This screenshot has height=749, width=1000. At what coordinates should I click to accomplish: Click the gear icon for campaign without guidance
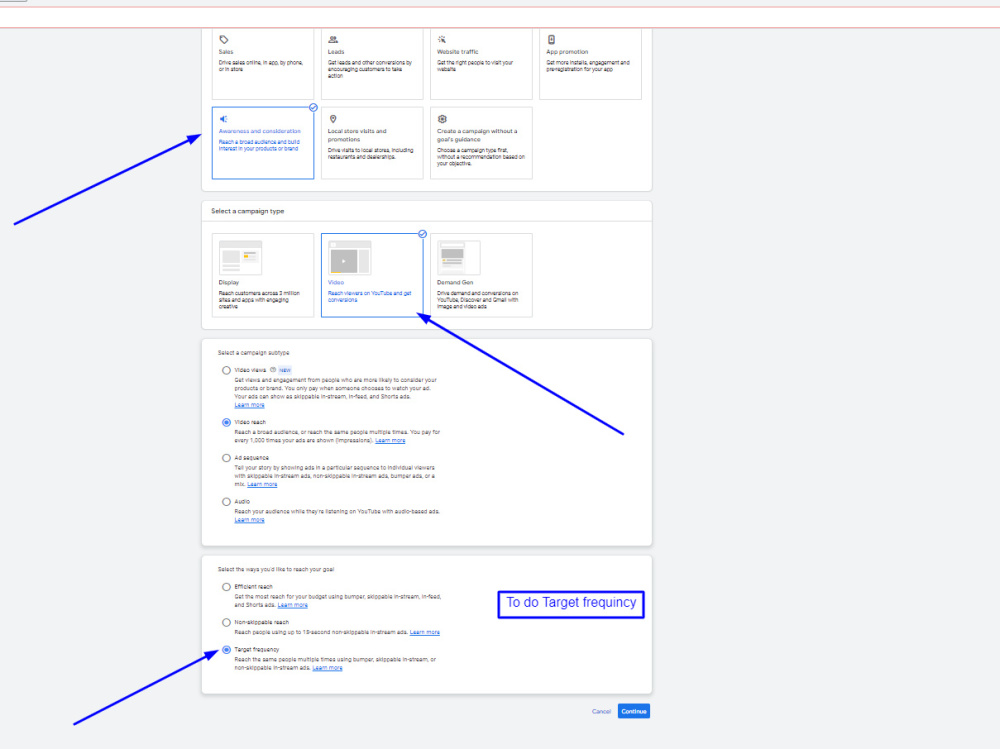pos(442,119)
